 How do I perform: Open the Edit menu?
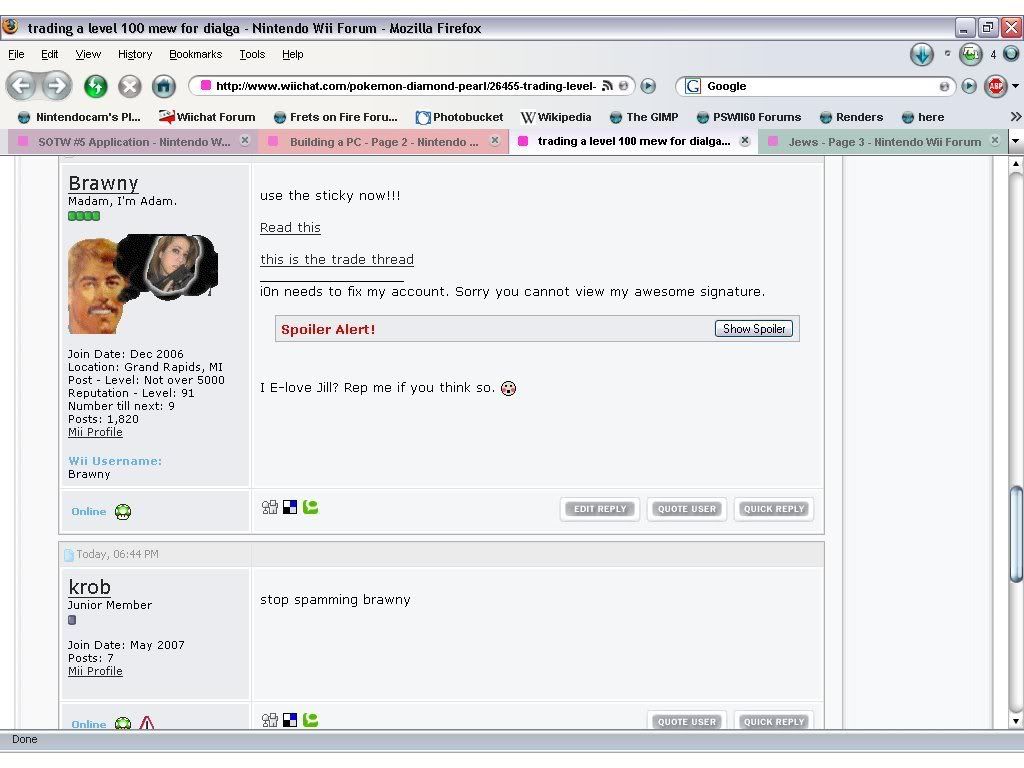point(50,54)
